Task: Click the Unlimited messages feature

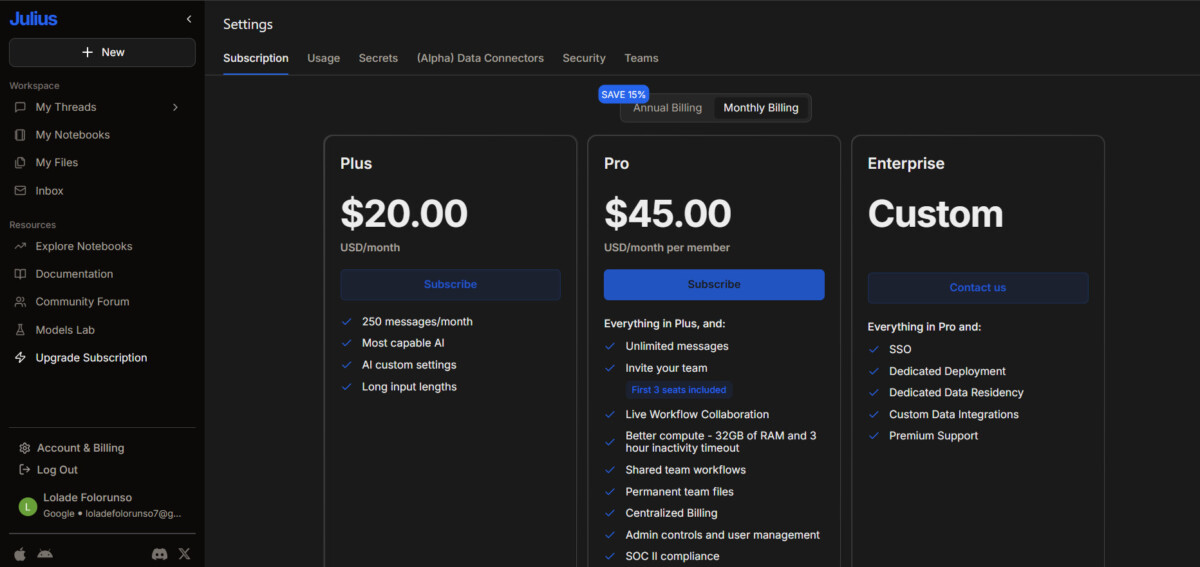Action: click(x=677, y=346)
